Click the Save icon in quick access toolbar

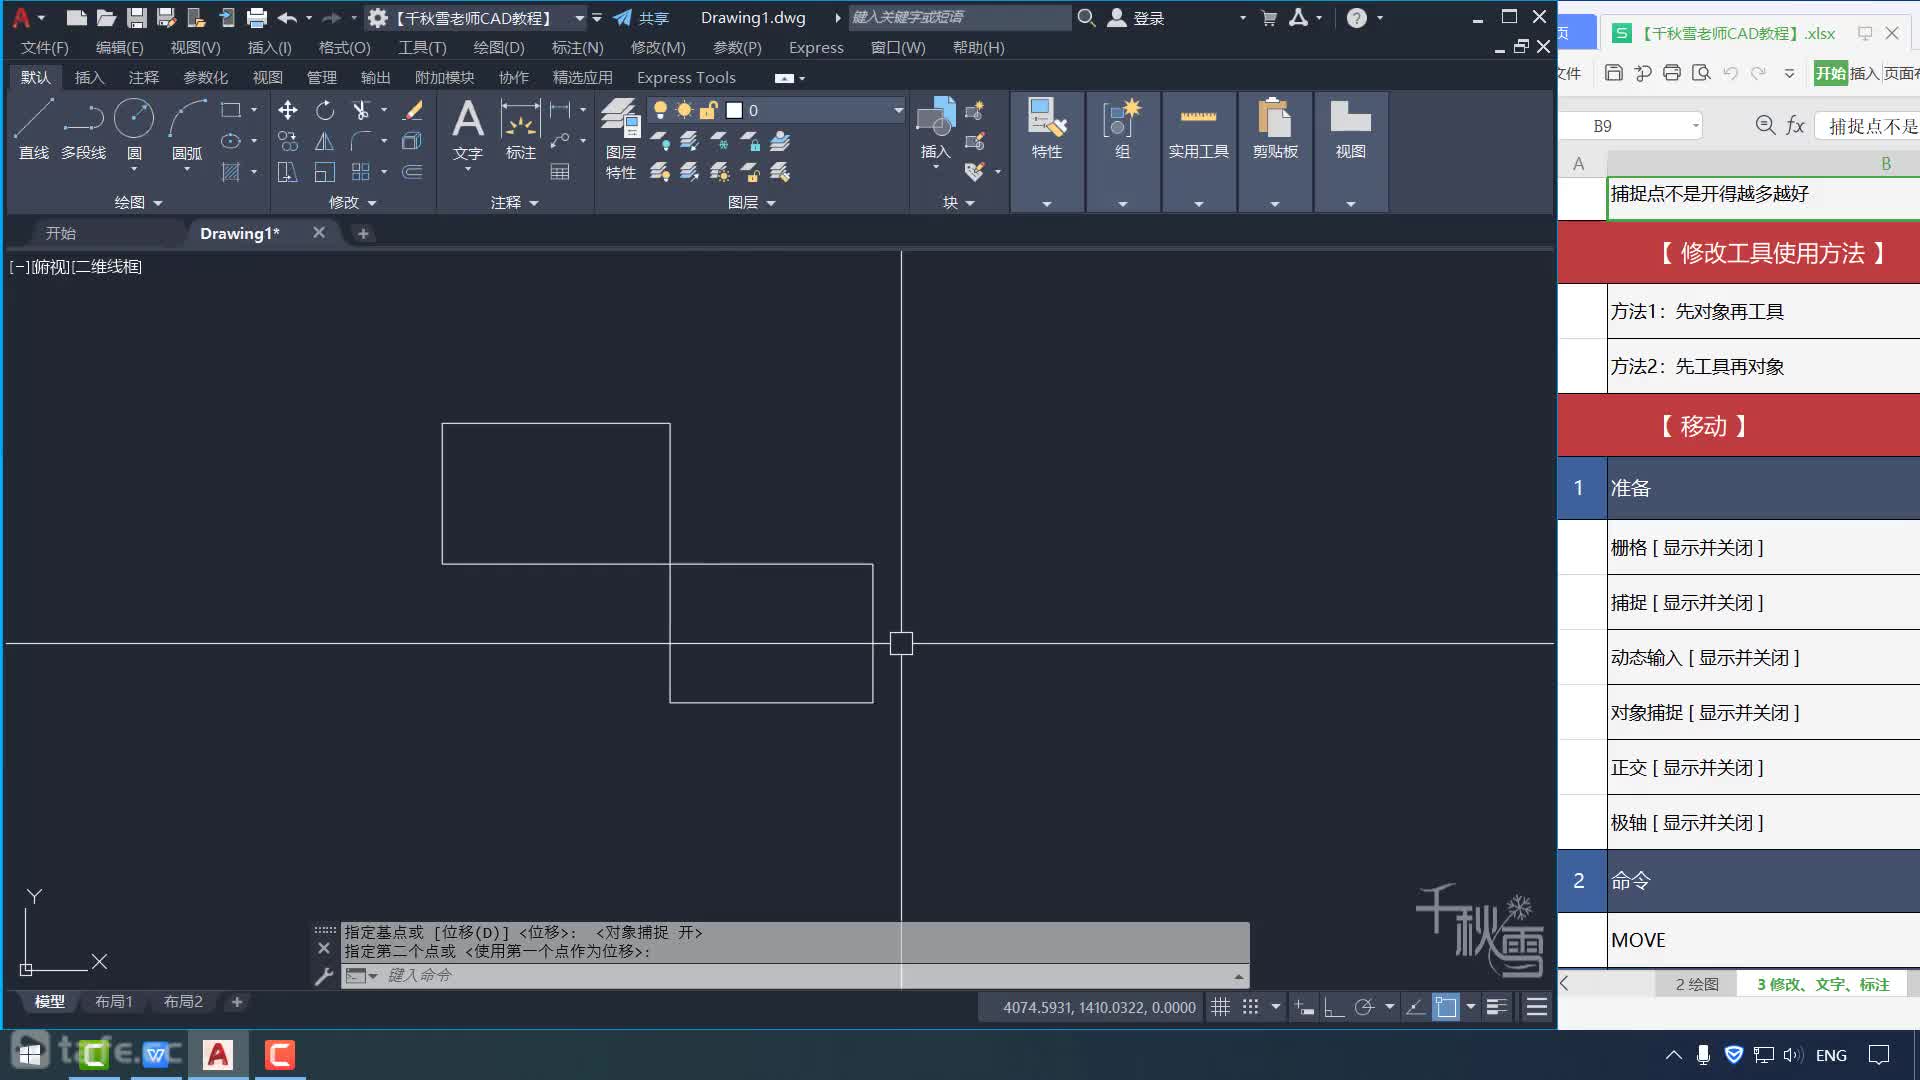[x=137, y=18]
